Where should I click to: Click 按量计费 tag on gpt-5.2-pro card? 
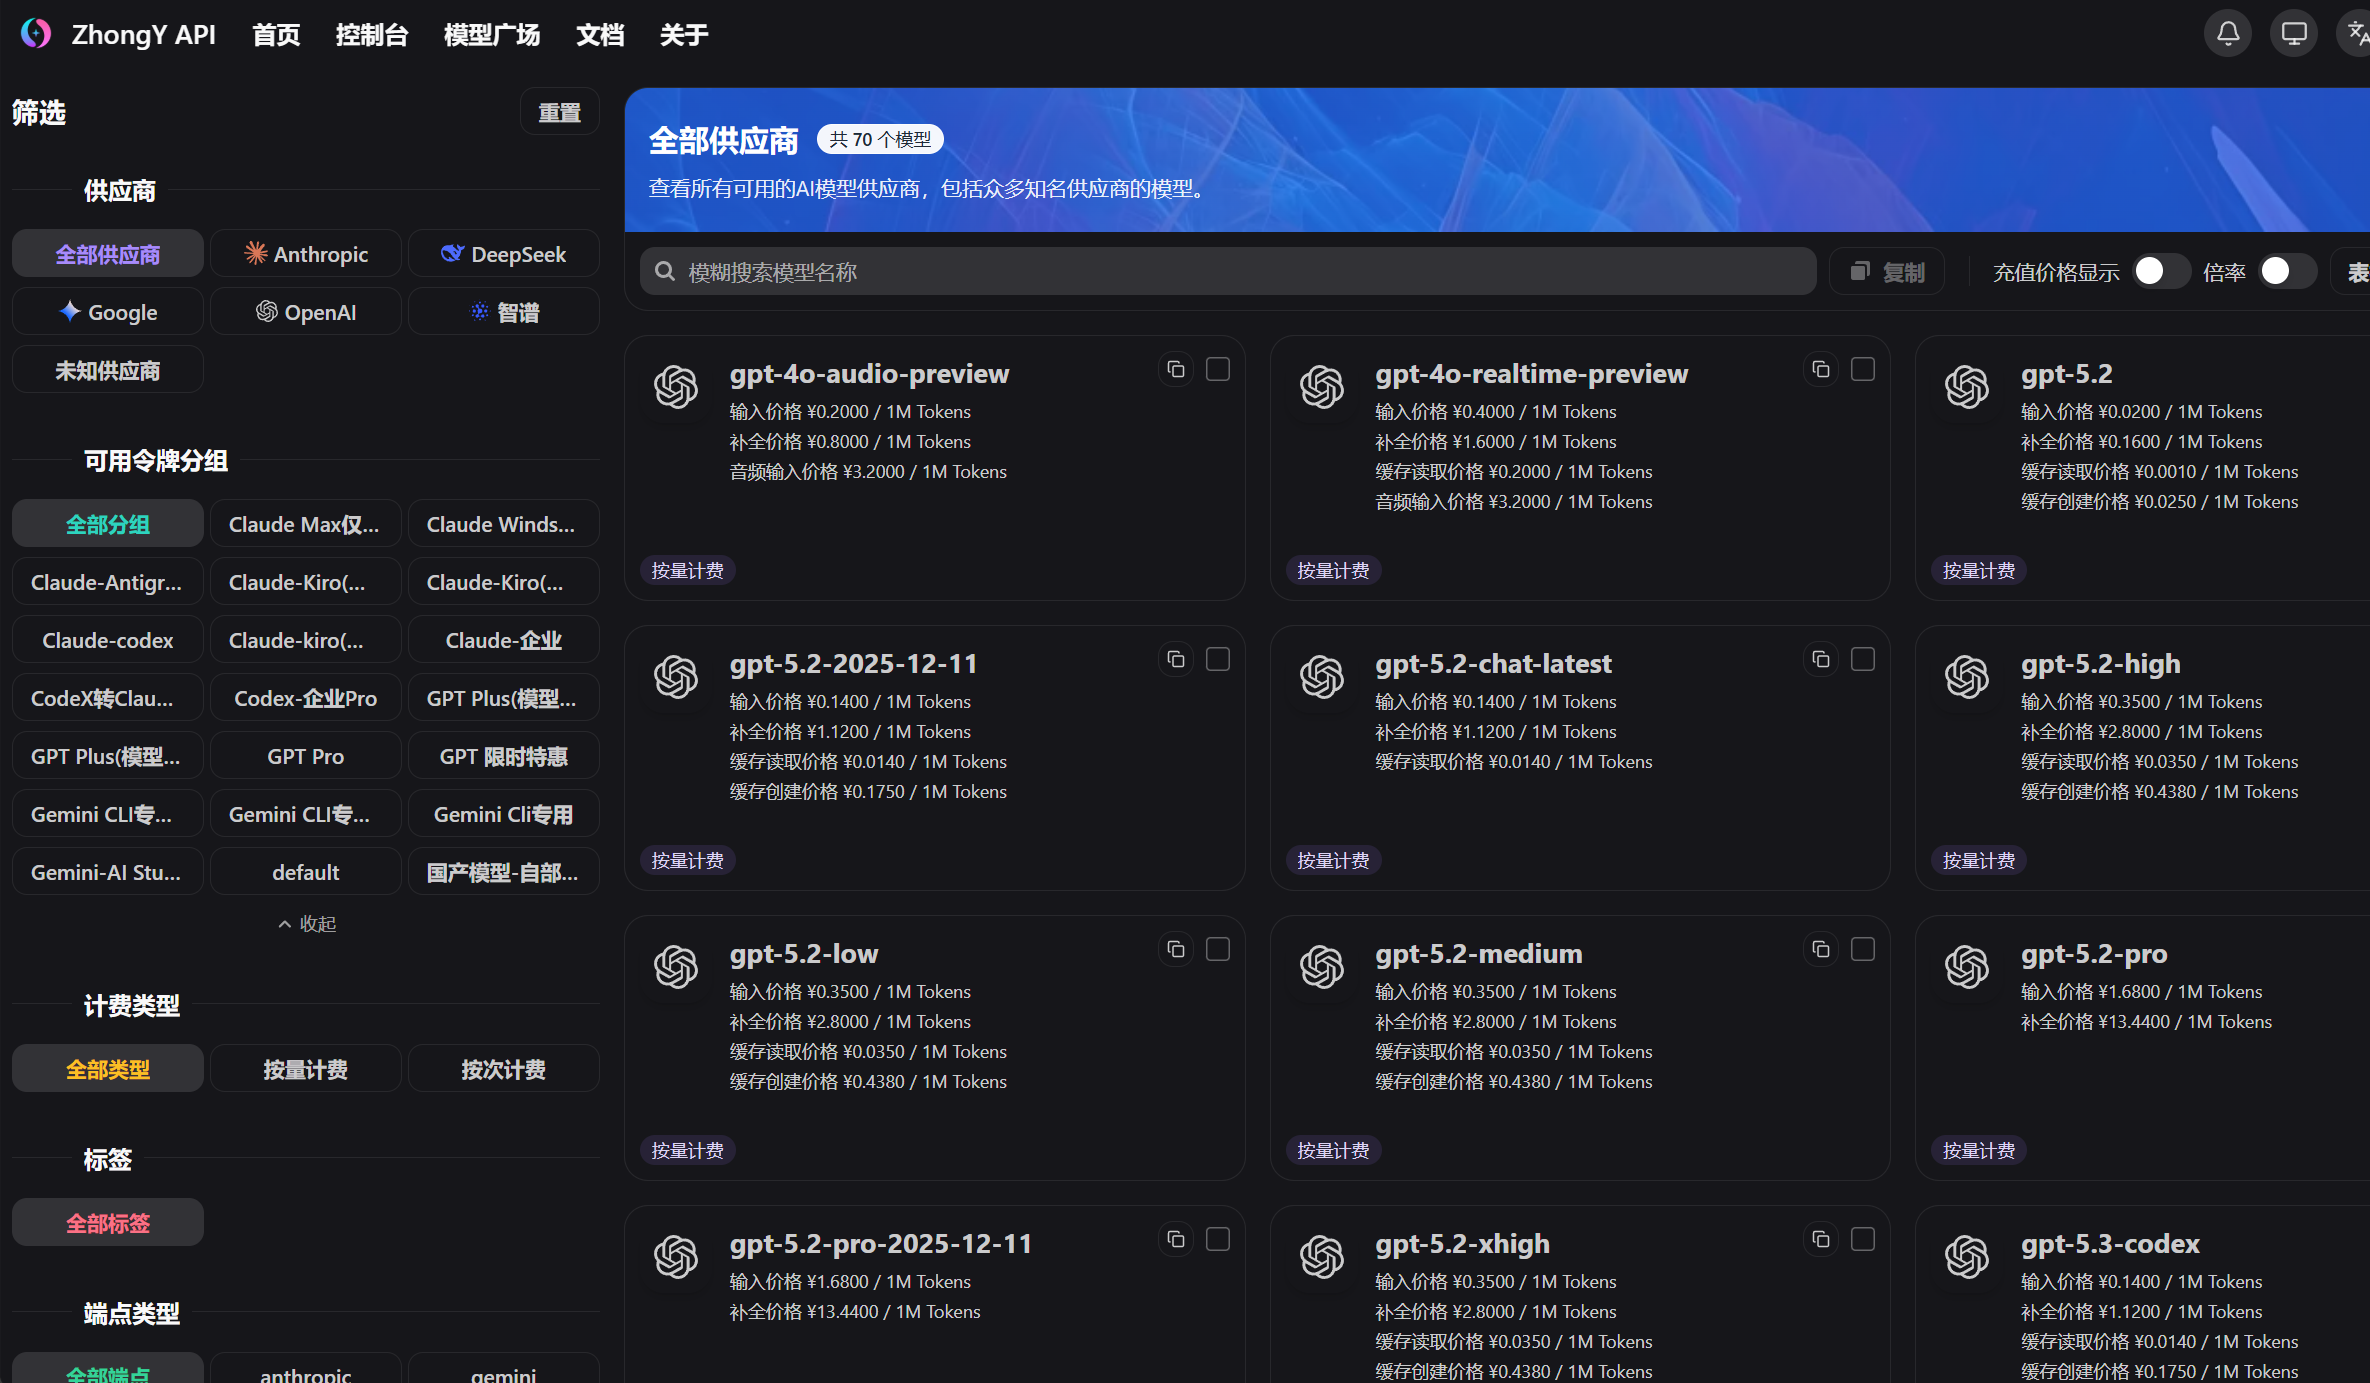coord(1978,1151)
